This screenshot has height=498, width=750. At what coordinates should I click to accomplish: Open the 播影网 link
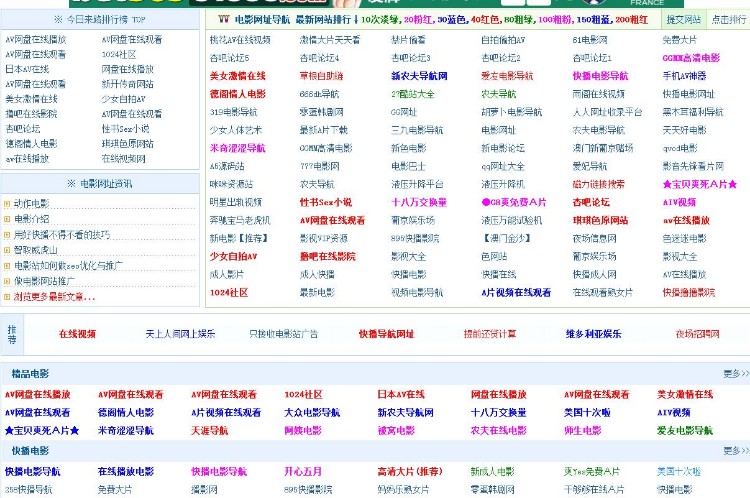coord(204,489)
